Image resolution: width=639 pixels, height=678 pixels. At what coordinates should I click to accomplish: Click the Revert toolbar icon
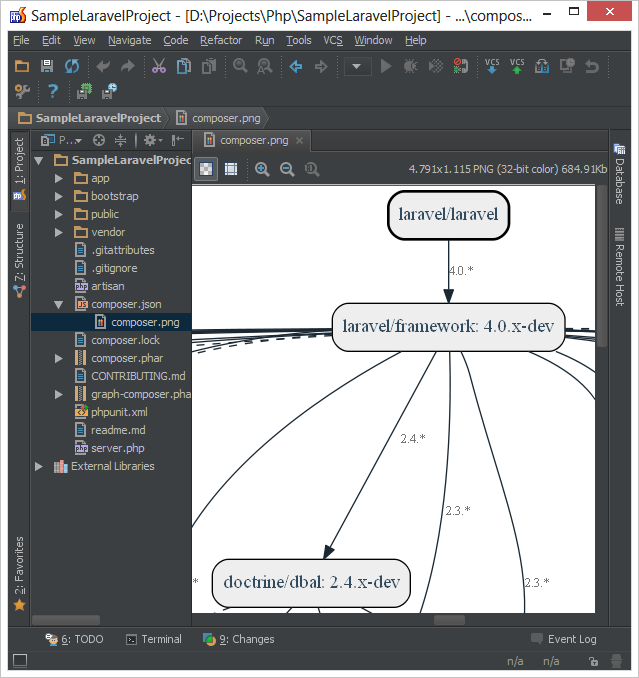[x=592, y=67]
